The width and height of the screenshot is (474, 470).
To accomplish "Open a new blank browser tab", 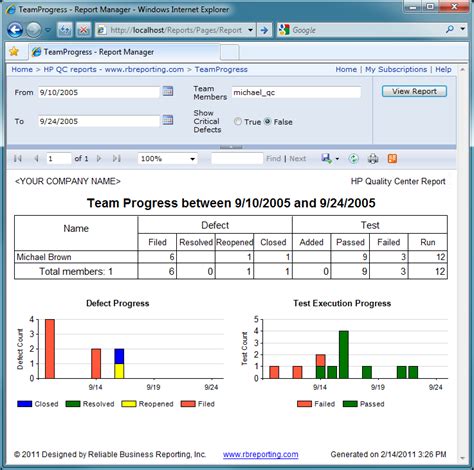I will click(230, 52).
